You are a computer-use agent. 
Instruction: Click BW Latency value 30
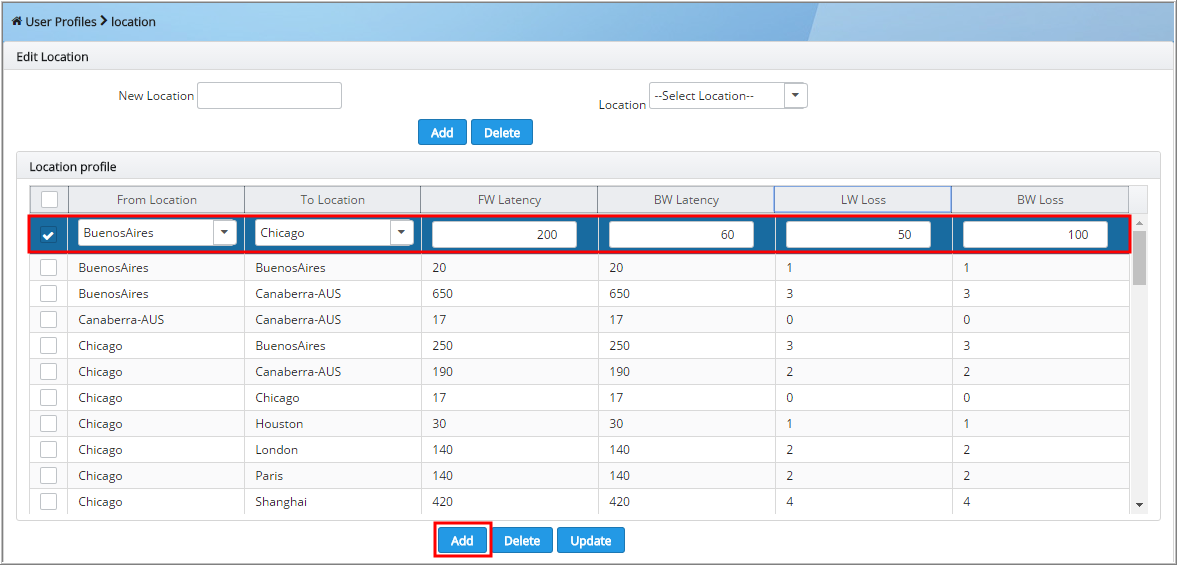click(x=616, y=424)
